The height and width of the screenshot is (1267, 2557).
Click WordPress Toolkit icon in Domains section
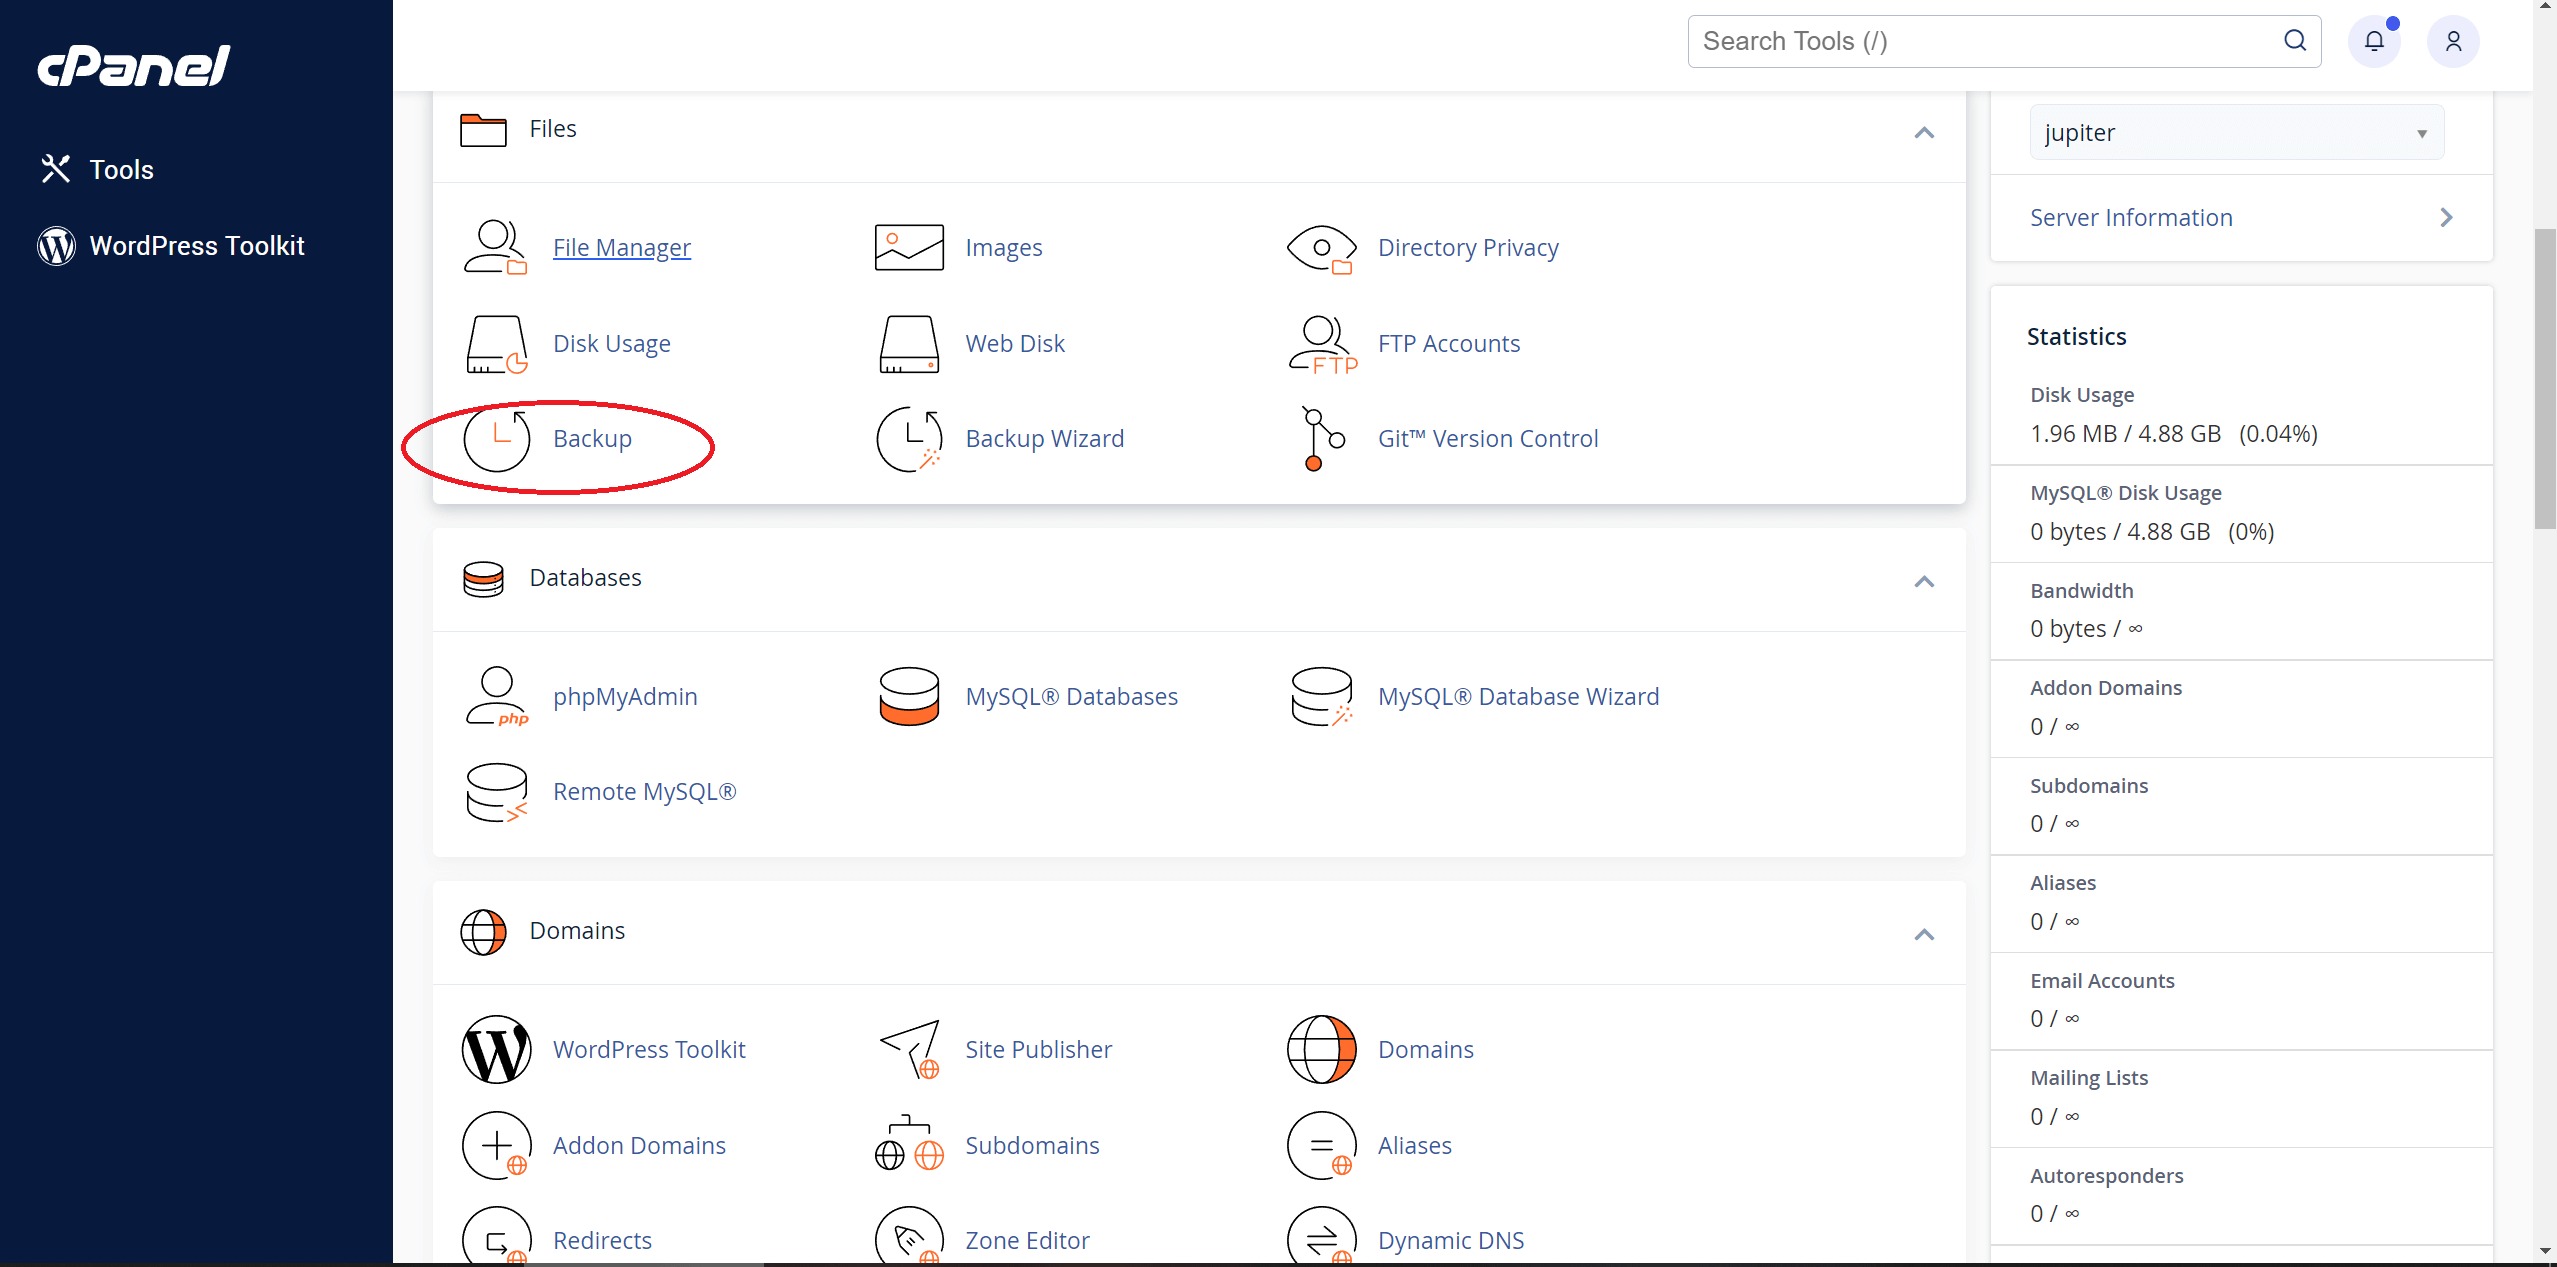click(x=496, y=1050)
